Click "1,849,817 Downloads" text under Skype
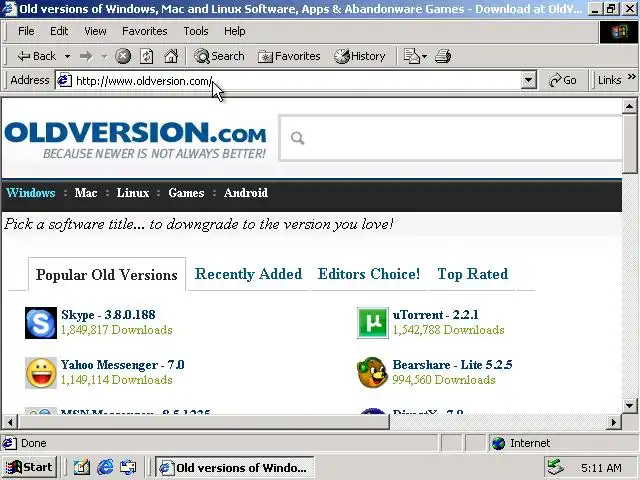The image size is (640, 480). (116, 330)
